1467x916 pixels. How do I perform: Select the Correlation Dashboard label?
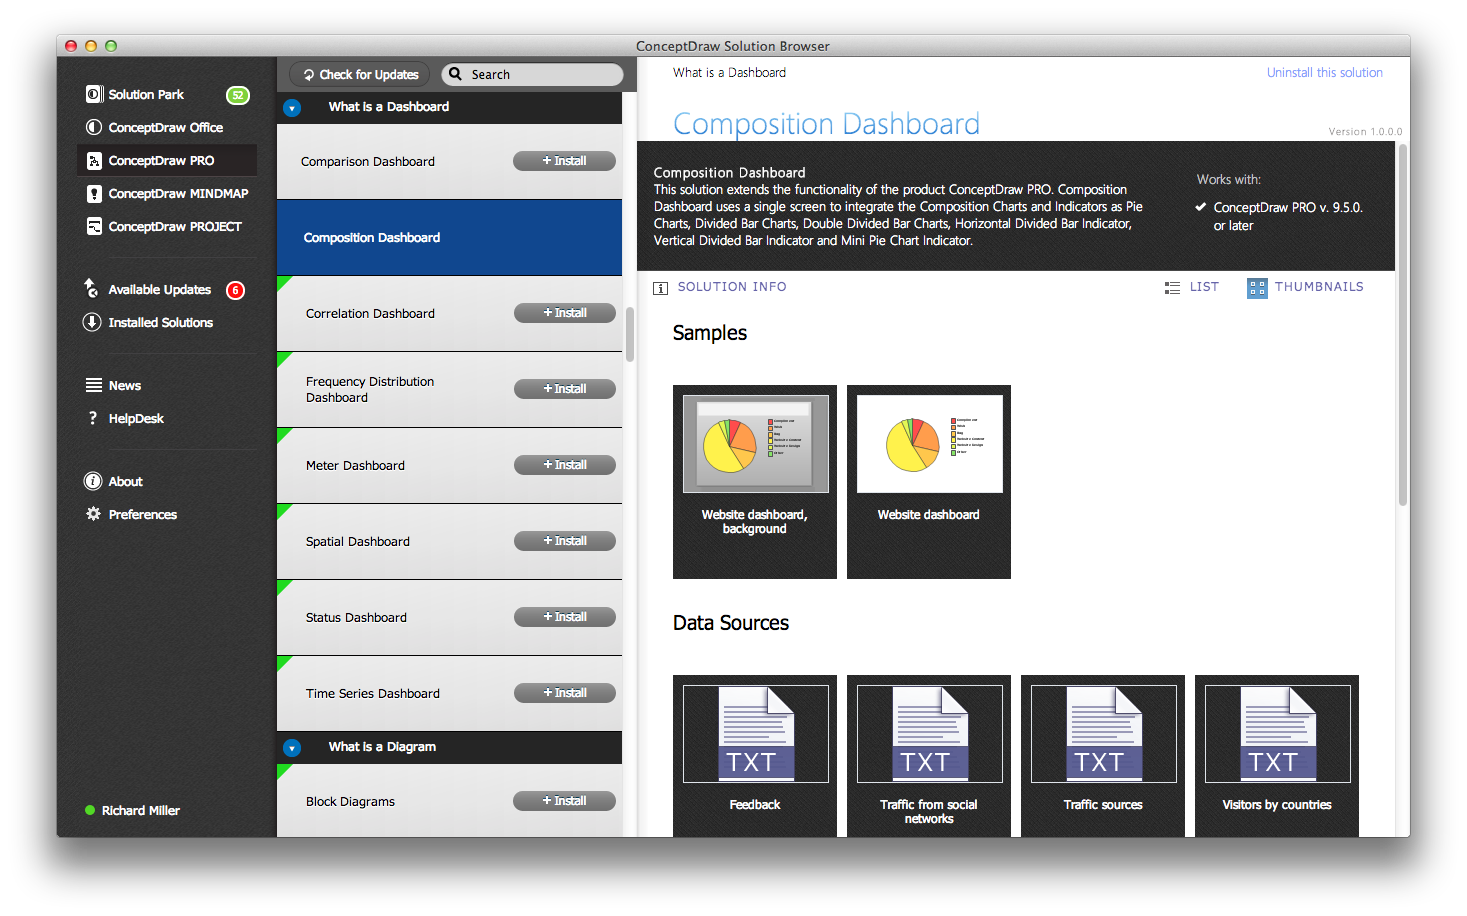(370, 314)
